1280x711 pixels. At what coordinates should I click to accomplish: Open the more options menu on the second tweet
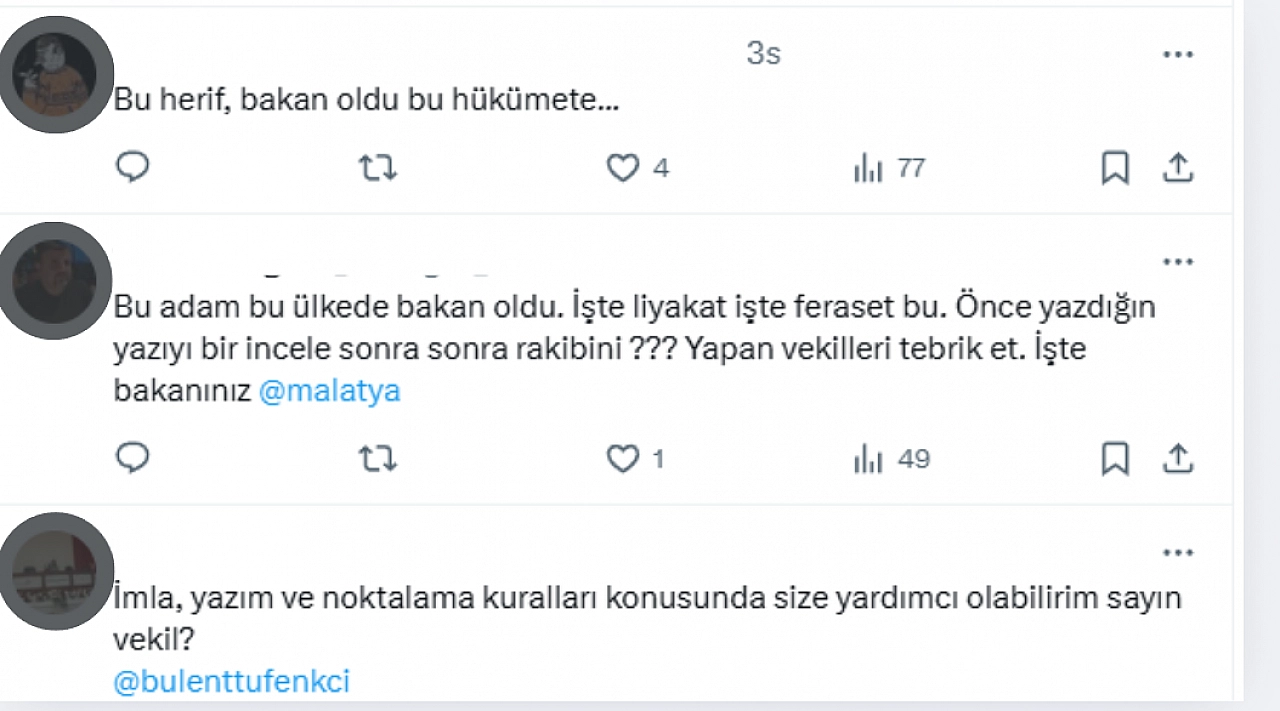point(1178,261)
